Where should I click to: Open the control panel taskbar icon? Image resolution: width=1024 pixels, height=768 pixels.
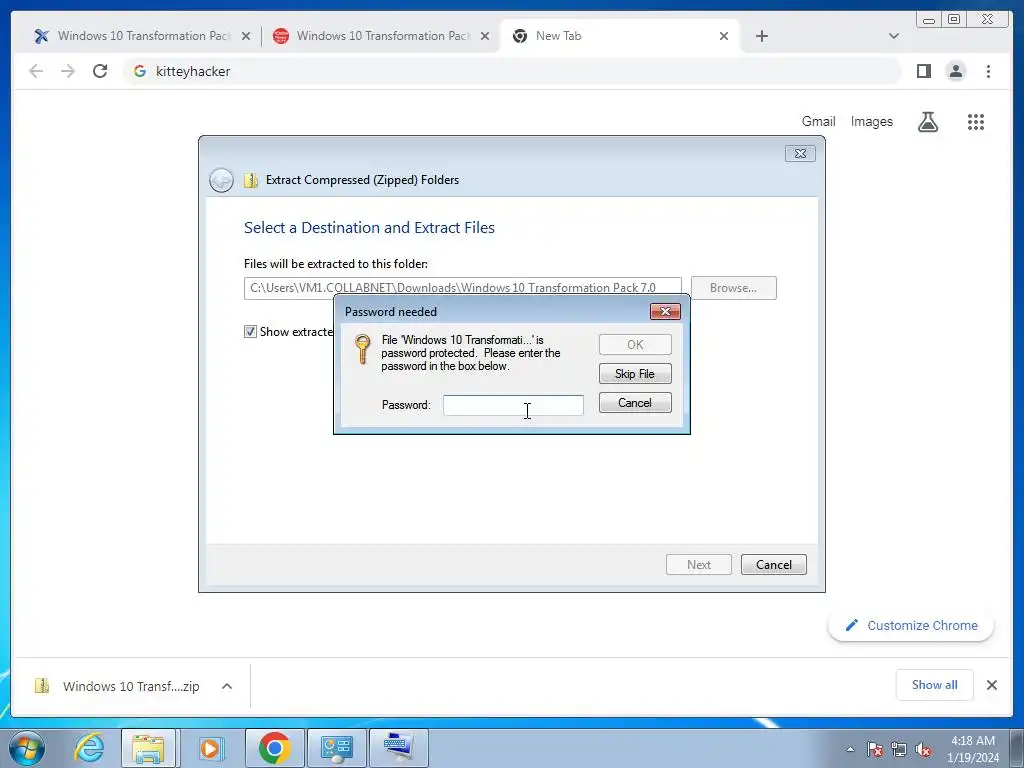pyautogui.click(x=337, y=748)
